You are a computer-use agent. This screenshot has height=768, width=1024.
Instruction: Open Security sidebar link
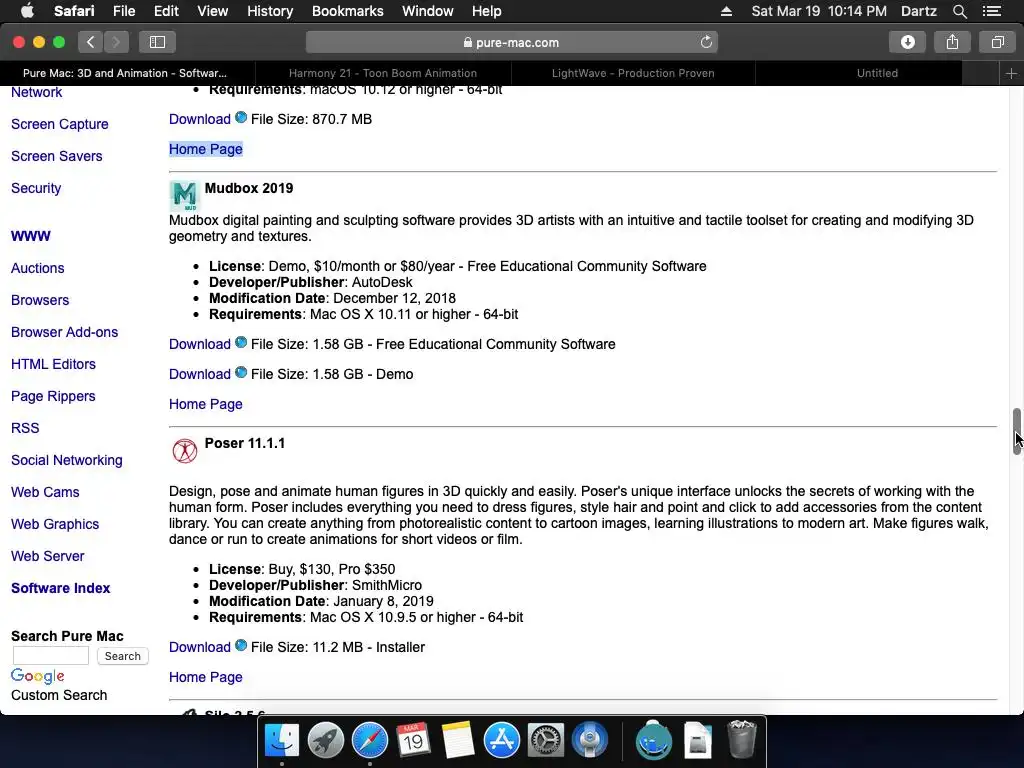36,188
